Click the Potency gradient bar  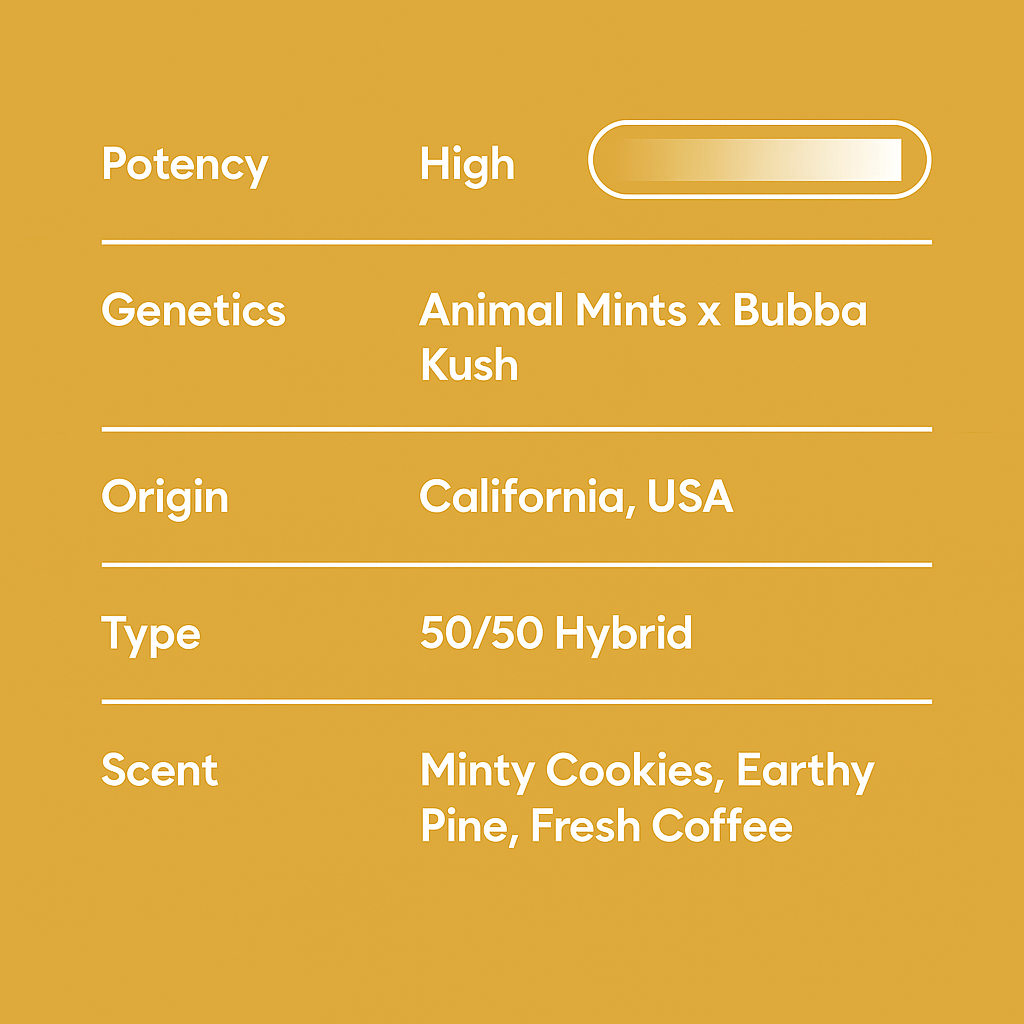(760, 160)
